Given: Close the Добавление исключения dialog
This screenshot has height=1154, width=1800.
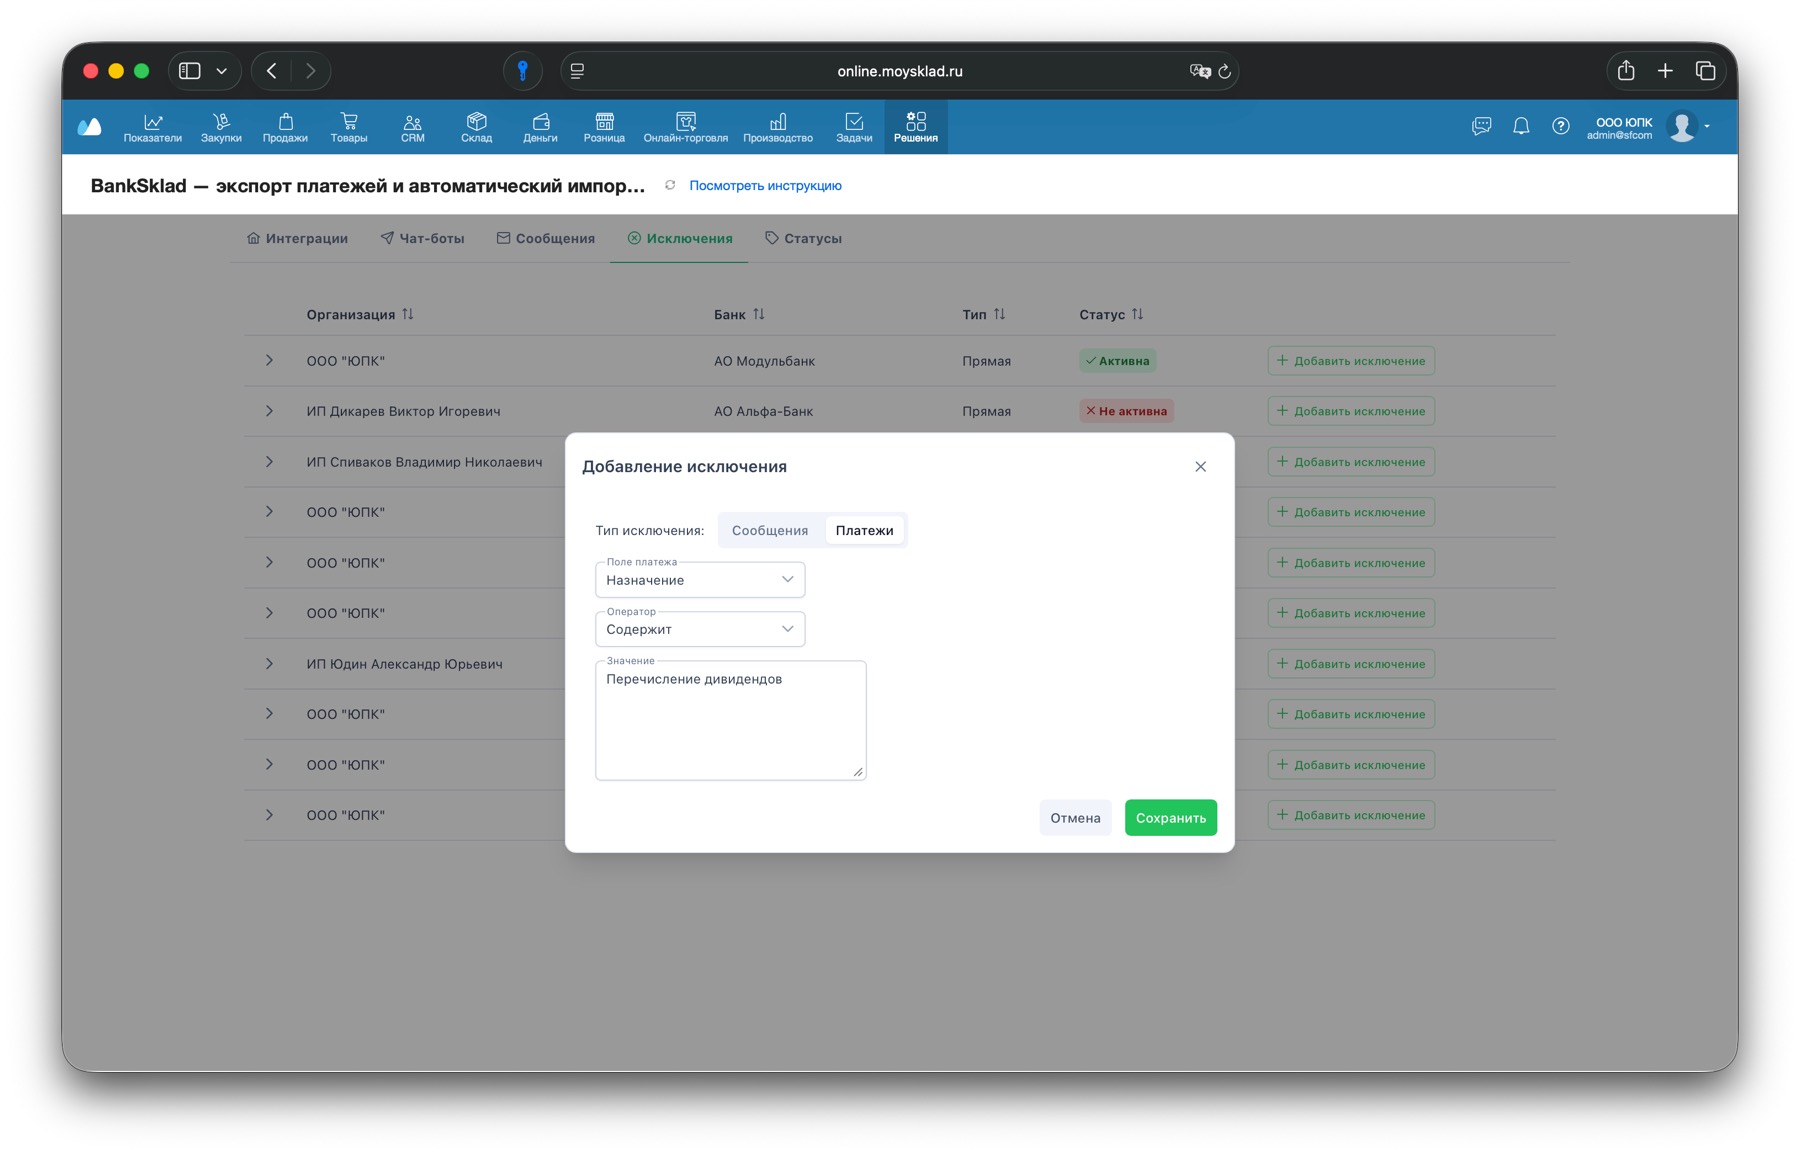Looking at the screenshot, I should point(1200,467).
